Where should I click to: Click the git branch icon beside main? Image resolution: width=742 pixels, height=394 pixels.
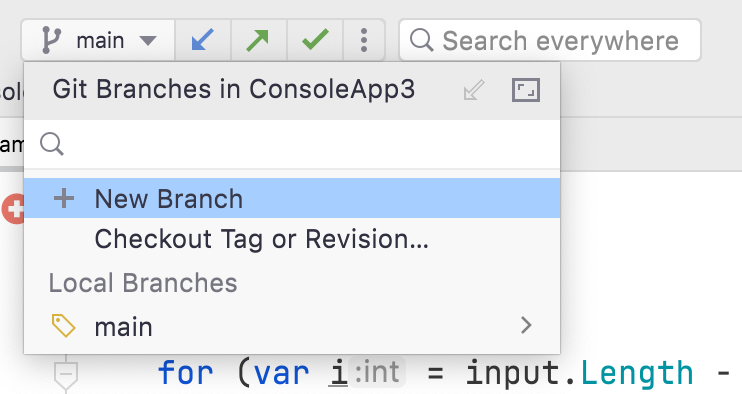click(51, 40)
